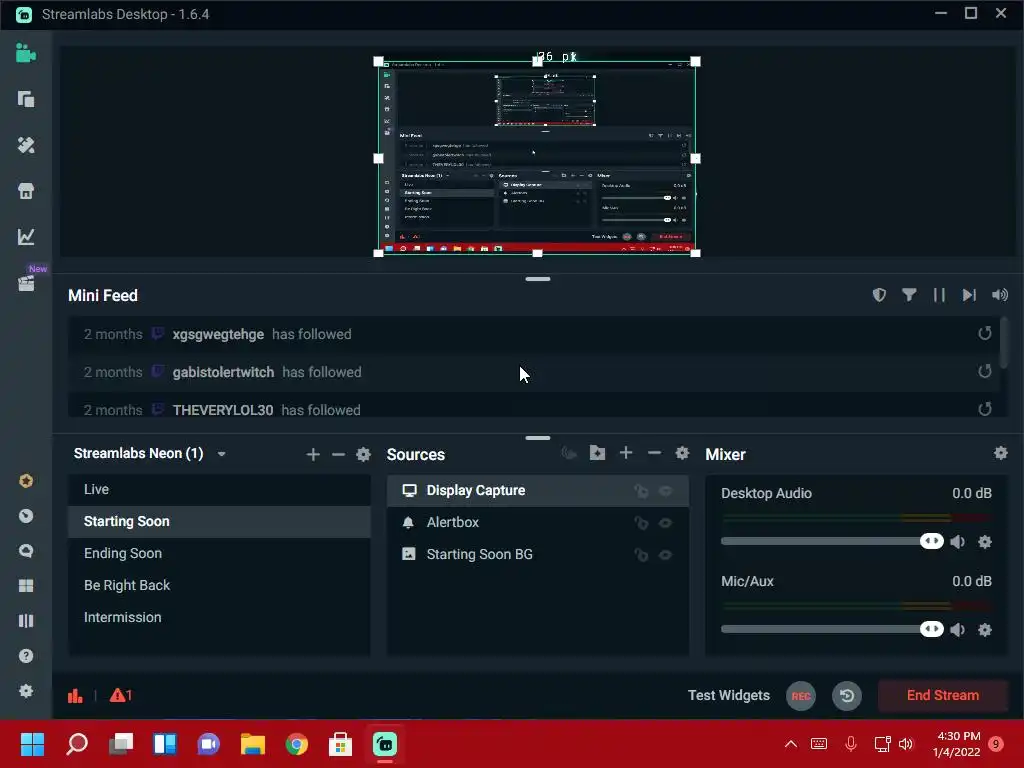
Task: Replay the xgsgwegtehge follow alert
Action: coord(985,334)
